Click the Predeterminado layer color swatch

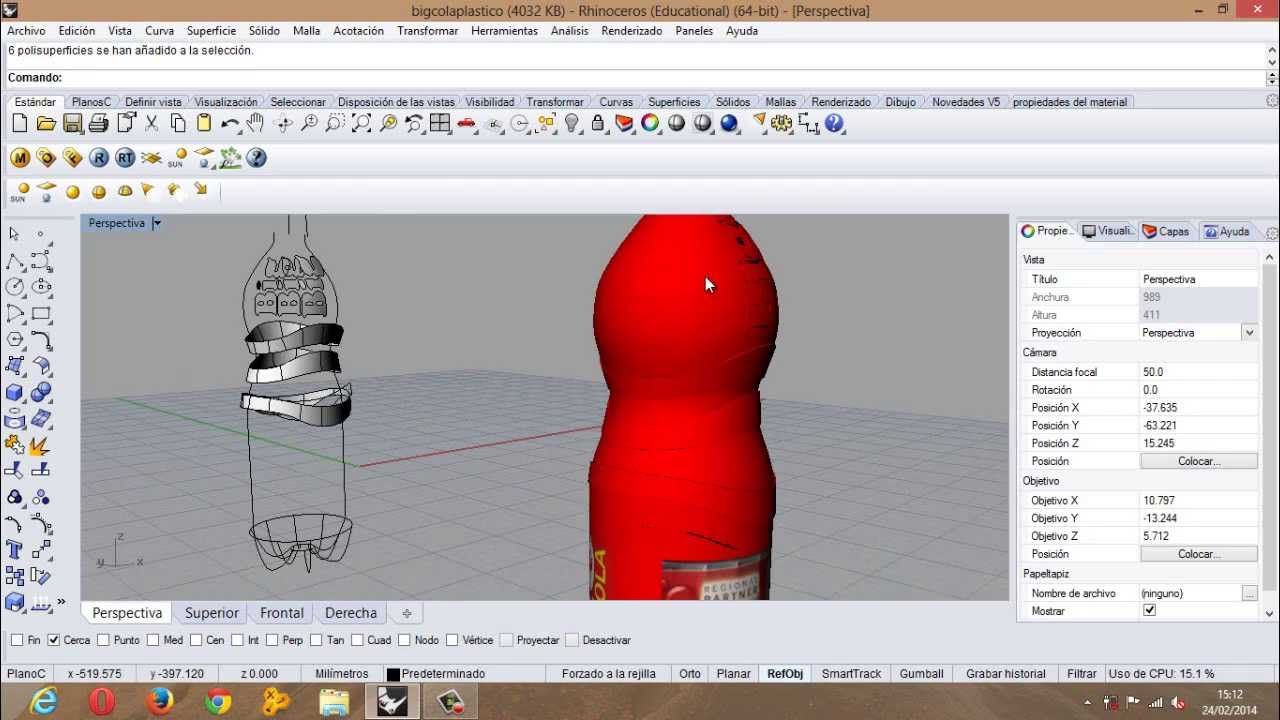[x=393, y=675]
